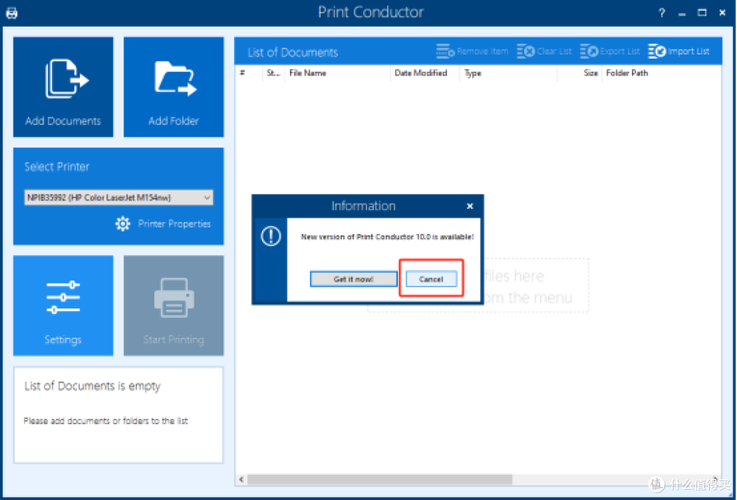Click the exclamation information icon in dialog

(271, 236)
